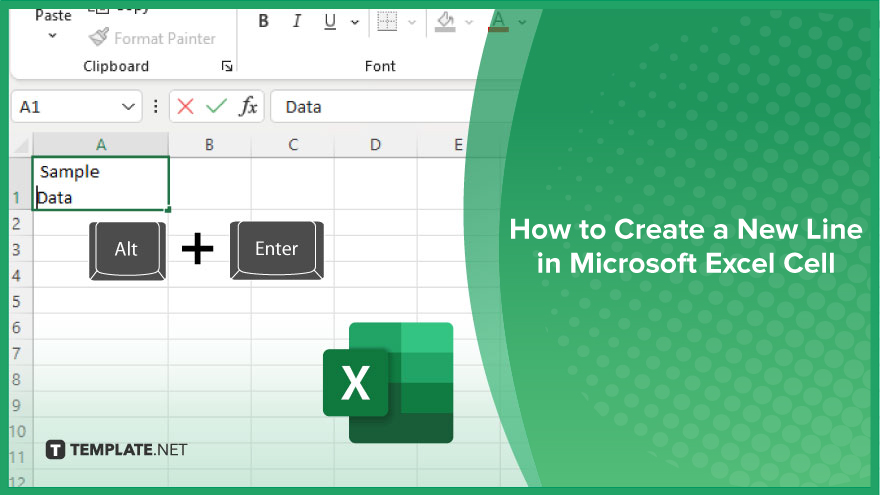Open borders dropdown arrow

pyautogui.click(x=412, y=22)
